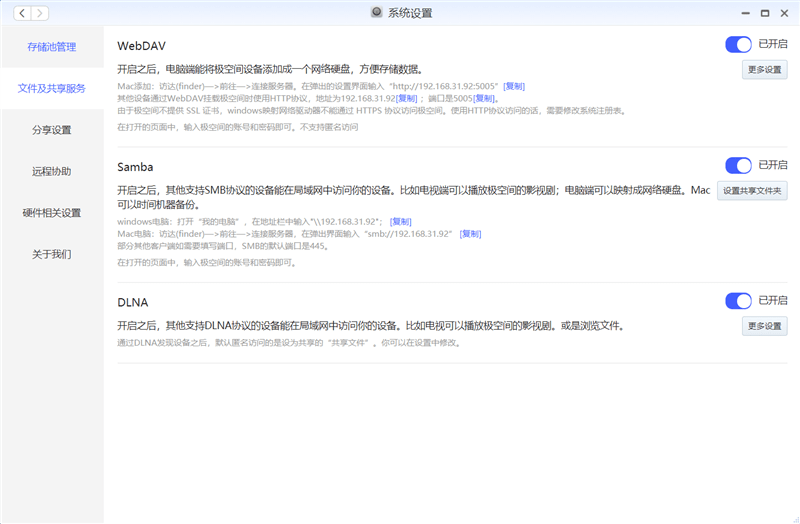
Task: Maximize the 系统设置 window
Action: click(765, 13)
